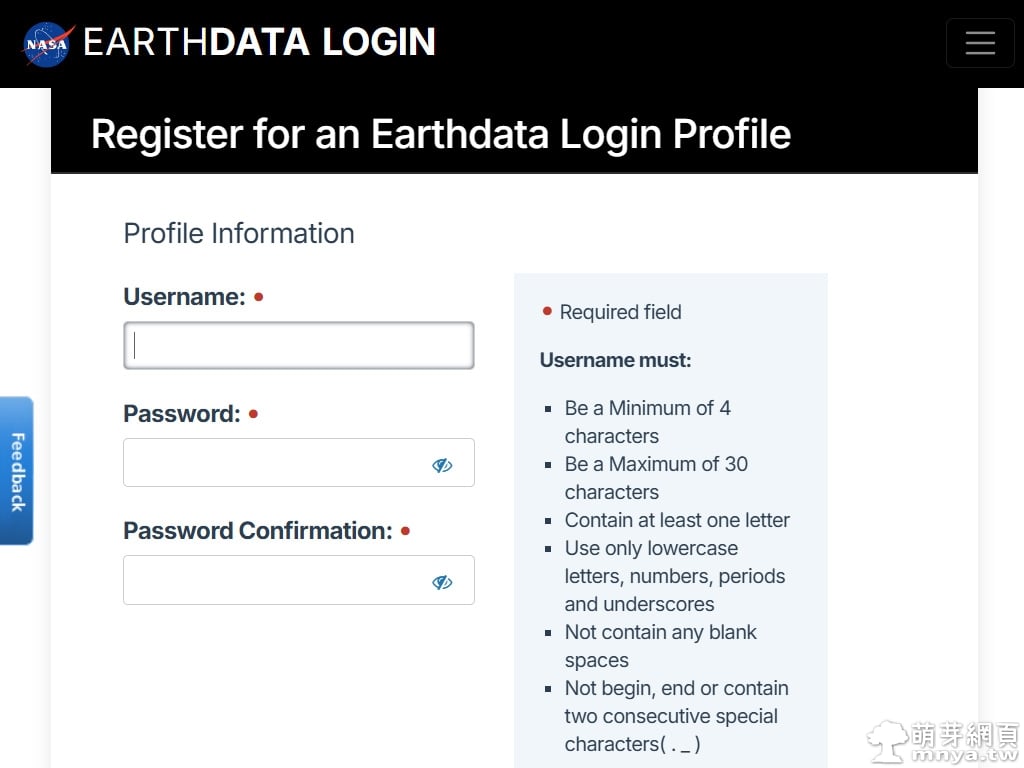Click the Username must heading
The height and width of the screenshot is (768, 1024).
click(x=615, y=360)
